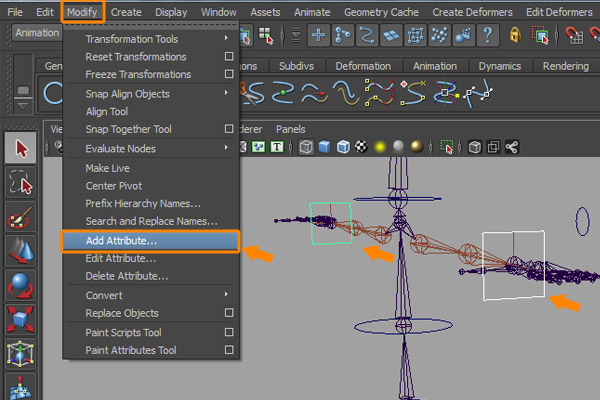Open Reset Transformations option box
The image size is (600, 400).
[229, 56]
